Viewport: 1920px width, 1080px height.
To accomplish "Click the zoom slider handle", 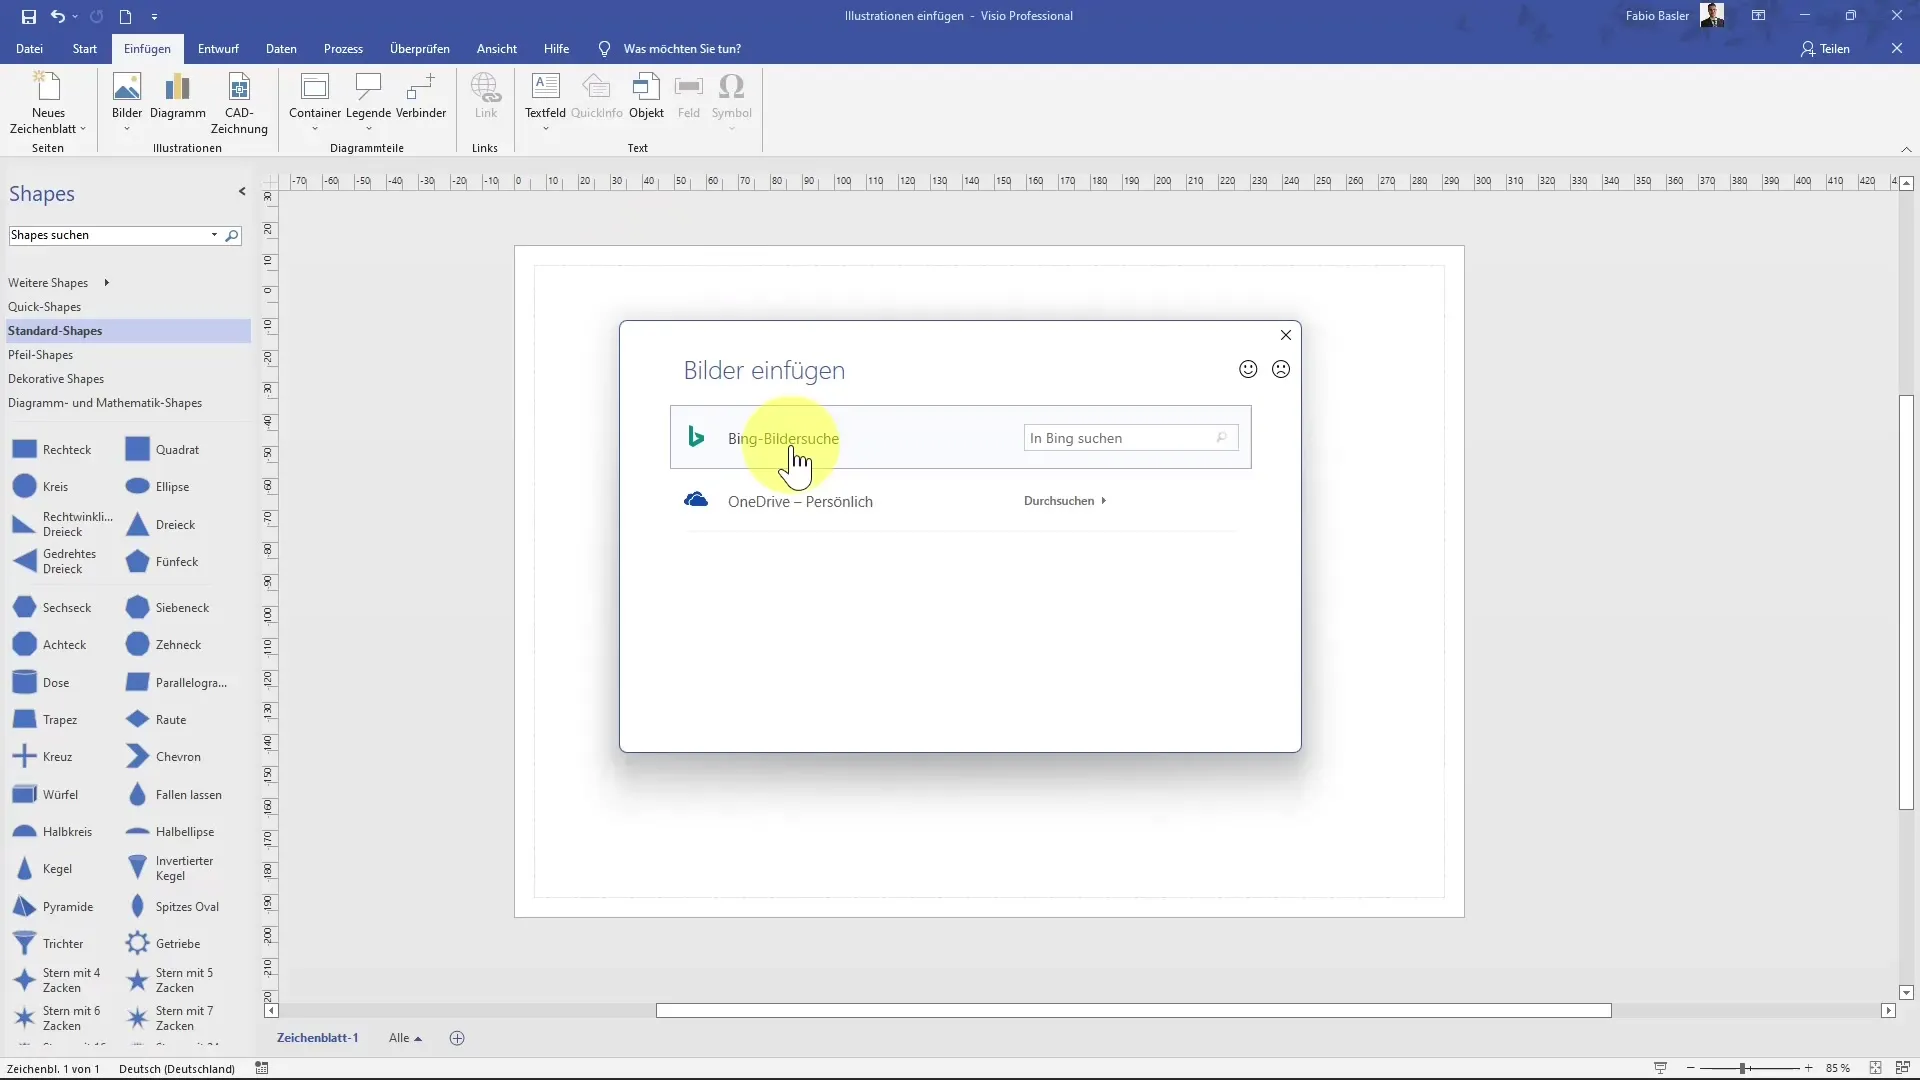I will [x=1743, y=1068].
